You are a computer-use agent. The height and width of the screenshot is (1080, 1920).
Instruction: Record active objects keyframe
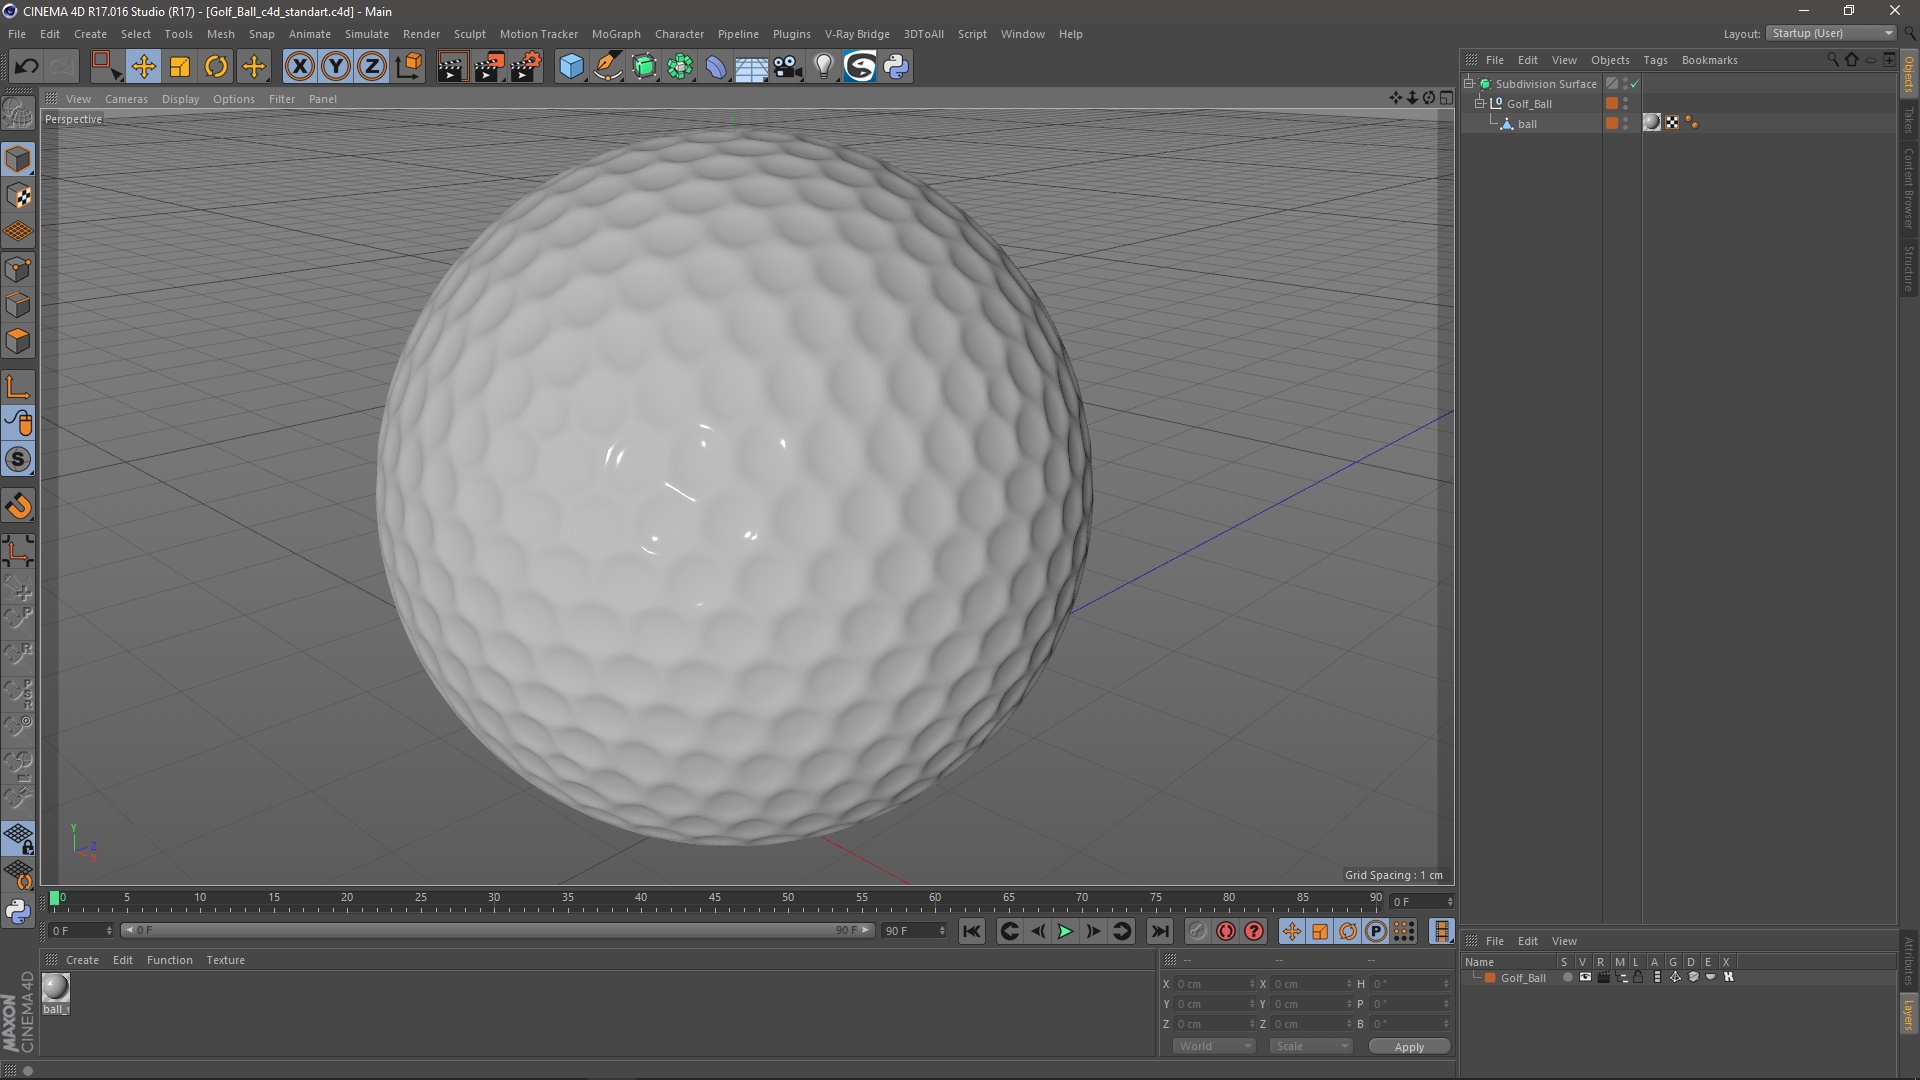(1198, 931)
